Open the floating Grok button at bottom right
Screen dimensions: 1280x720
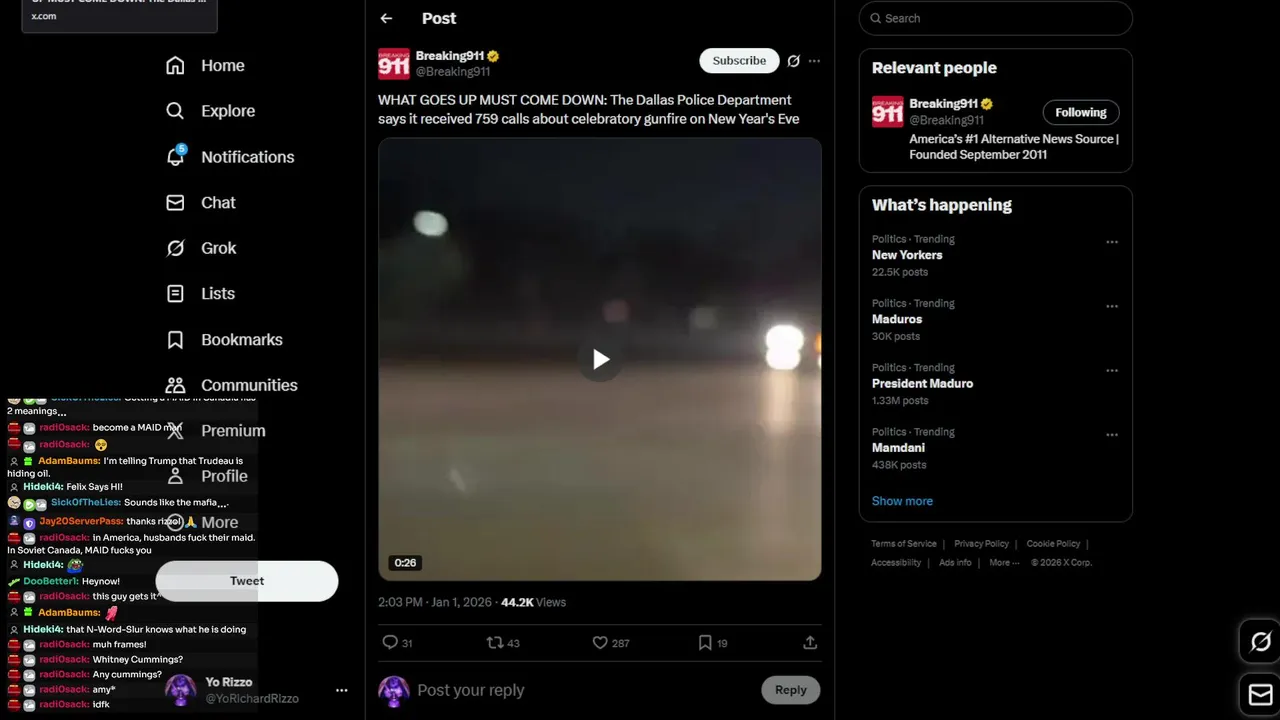1260,642
